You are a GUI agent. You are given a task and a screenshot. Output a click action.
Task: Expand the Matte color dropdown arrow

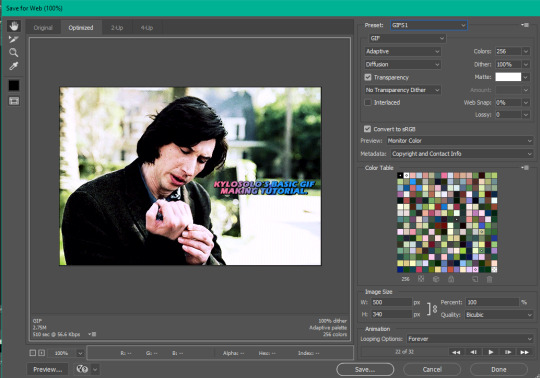point(526,77)
